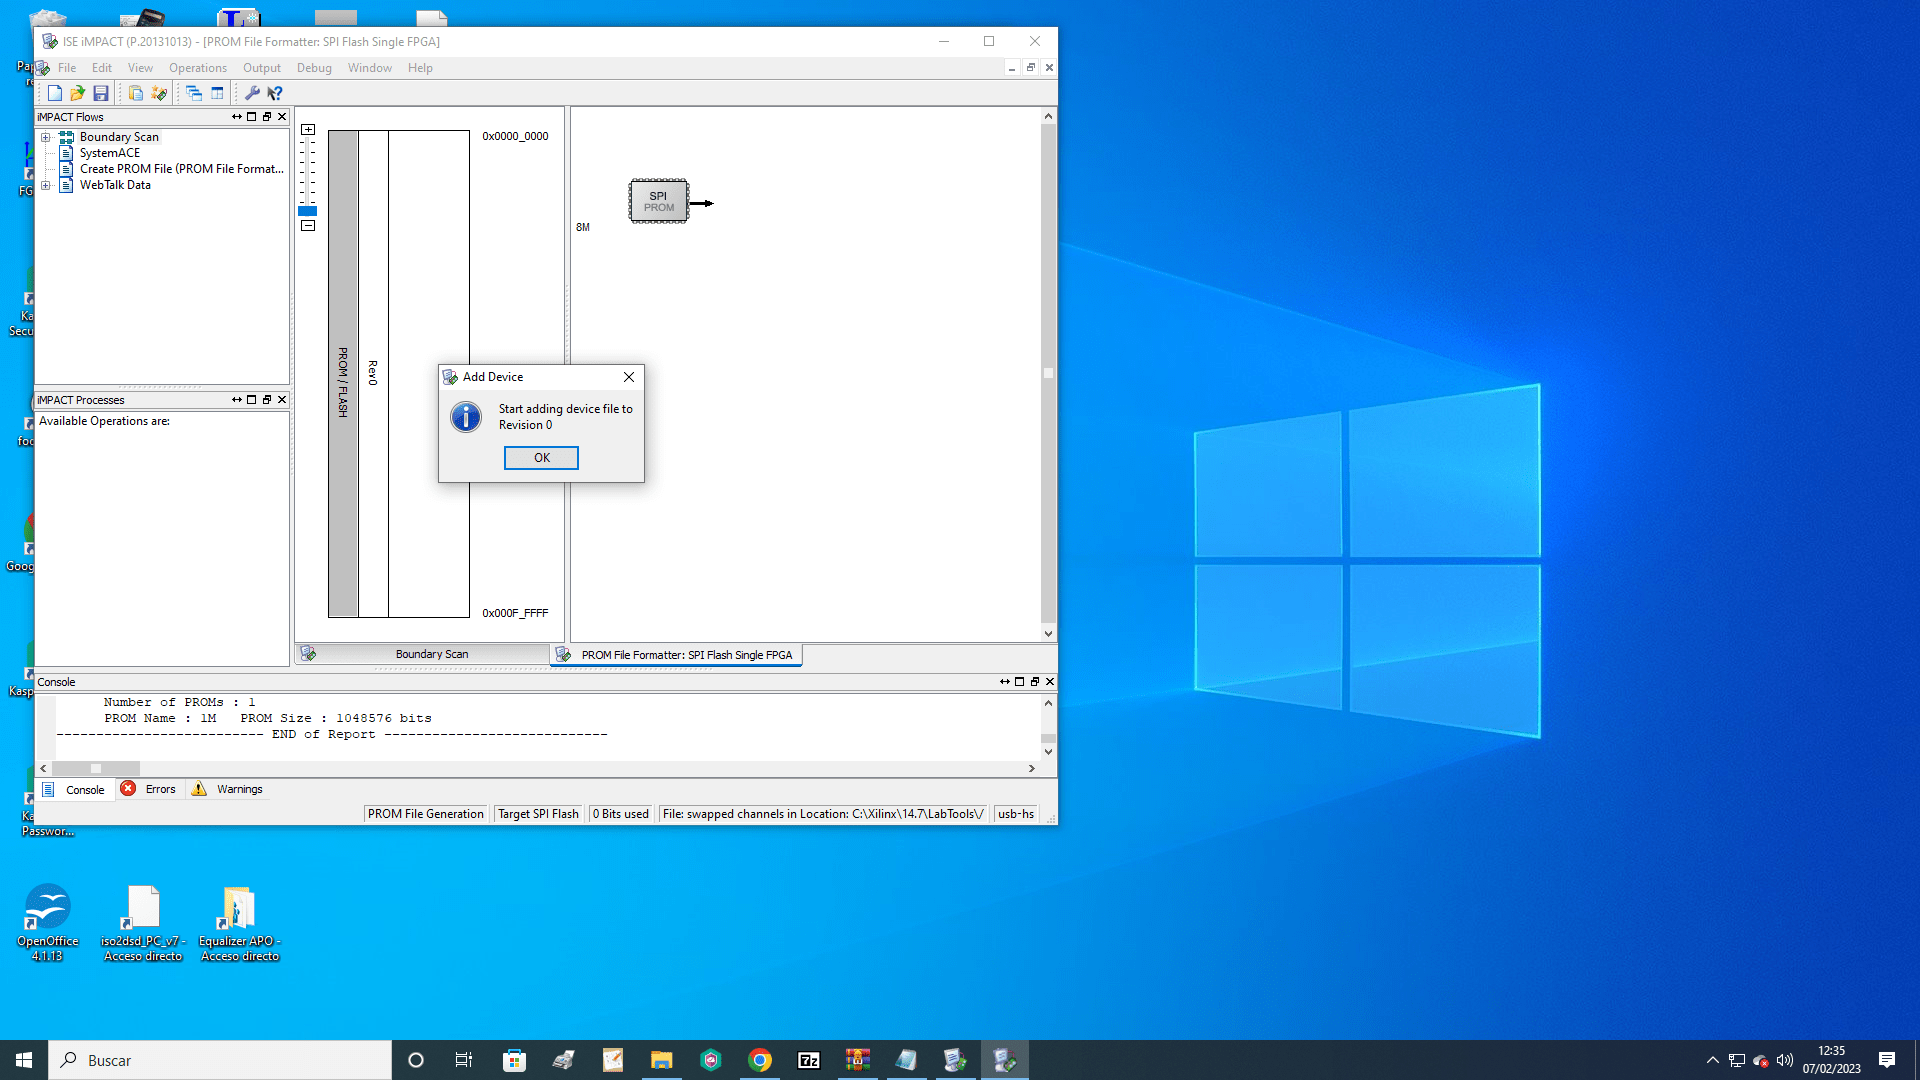This screenshot has width=1920, height=1080.
Task: Close the iMPACT Processes panel
Action: pos(282,400)
